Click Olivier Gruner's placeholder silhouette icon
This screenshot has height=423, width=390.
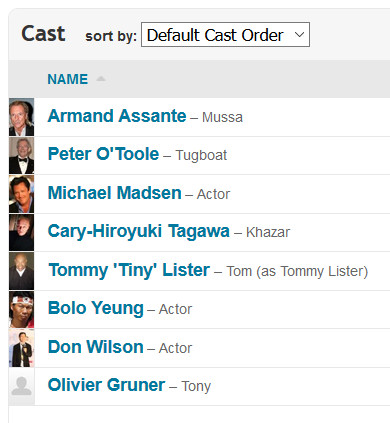click(x=21, y=387)
